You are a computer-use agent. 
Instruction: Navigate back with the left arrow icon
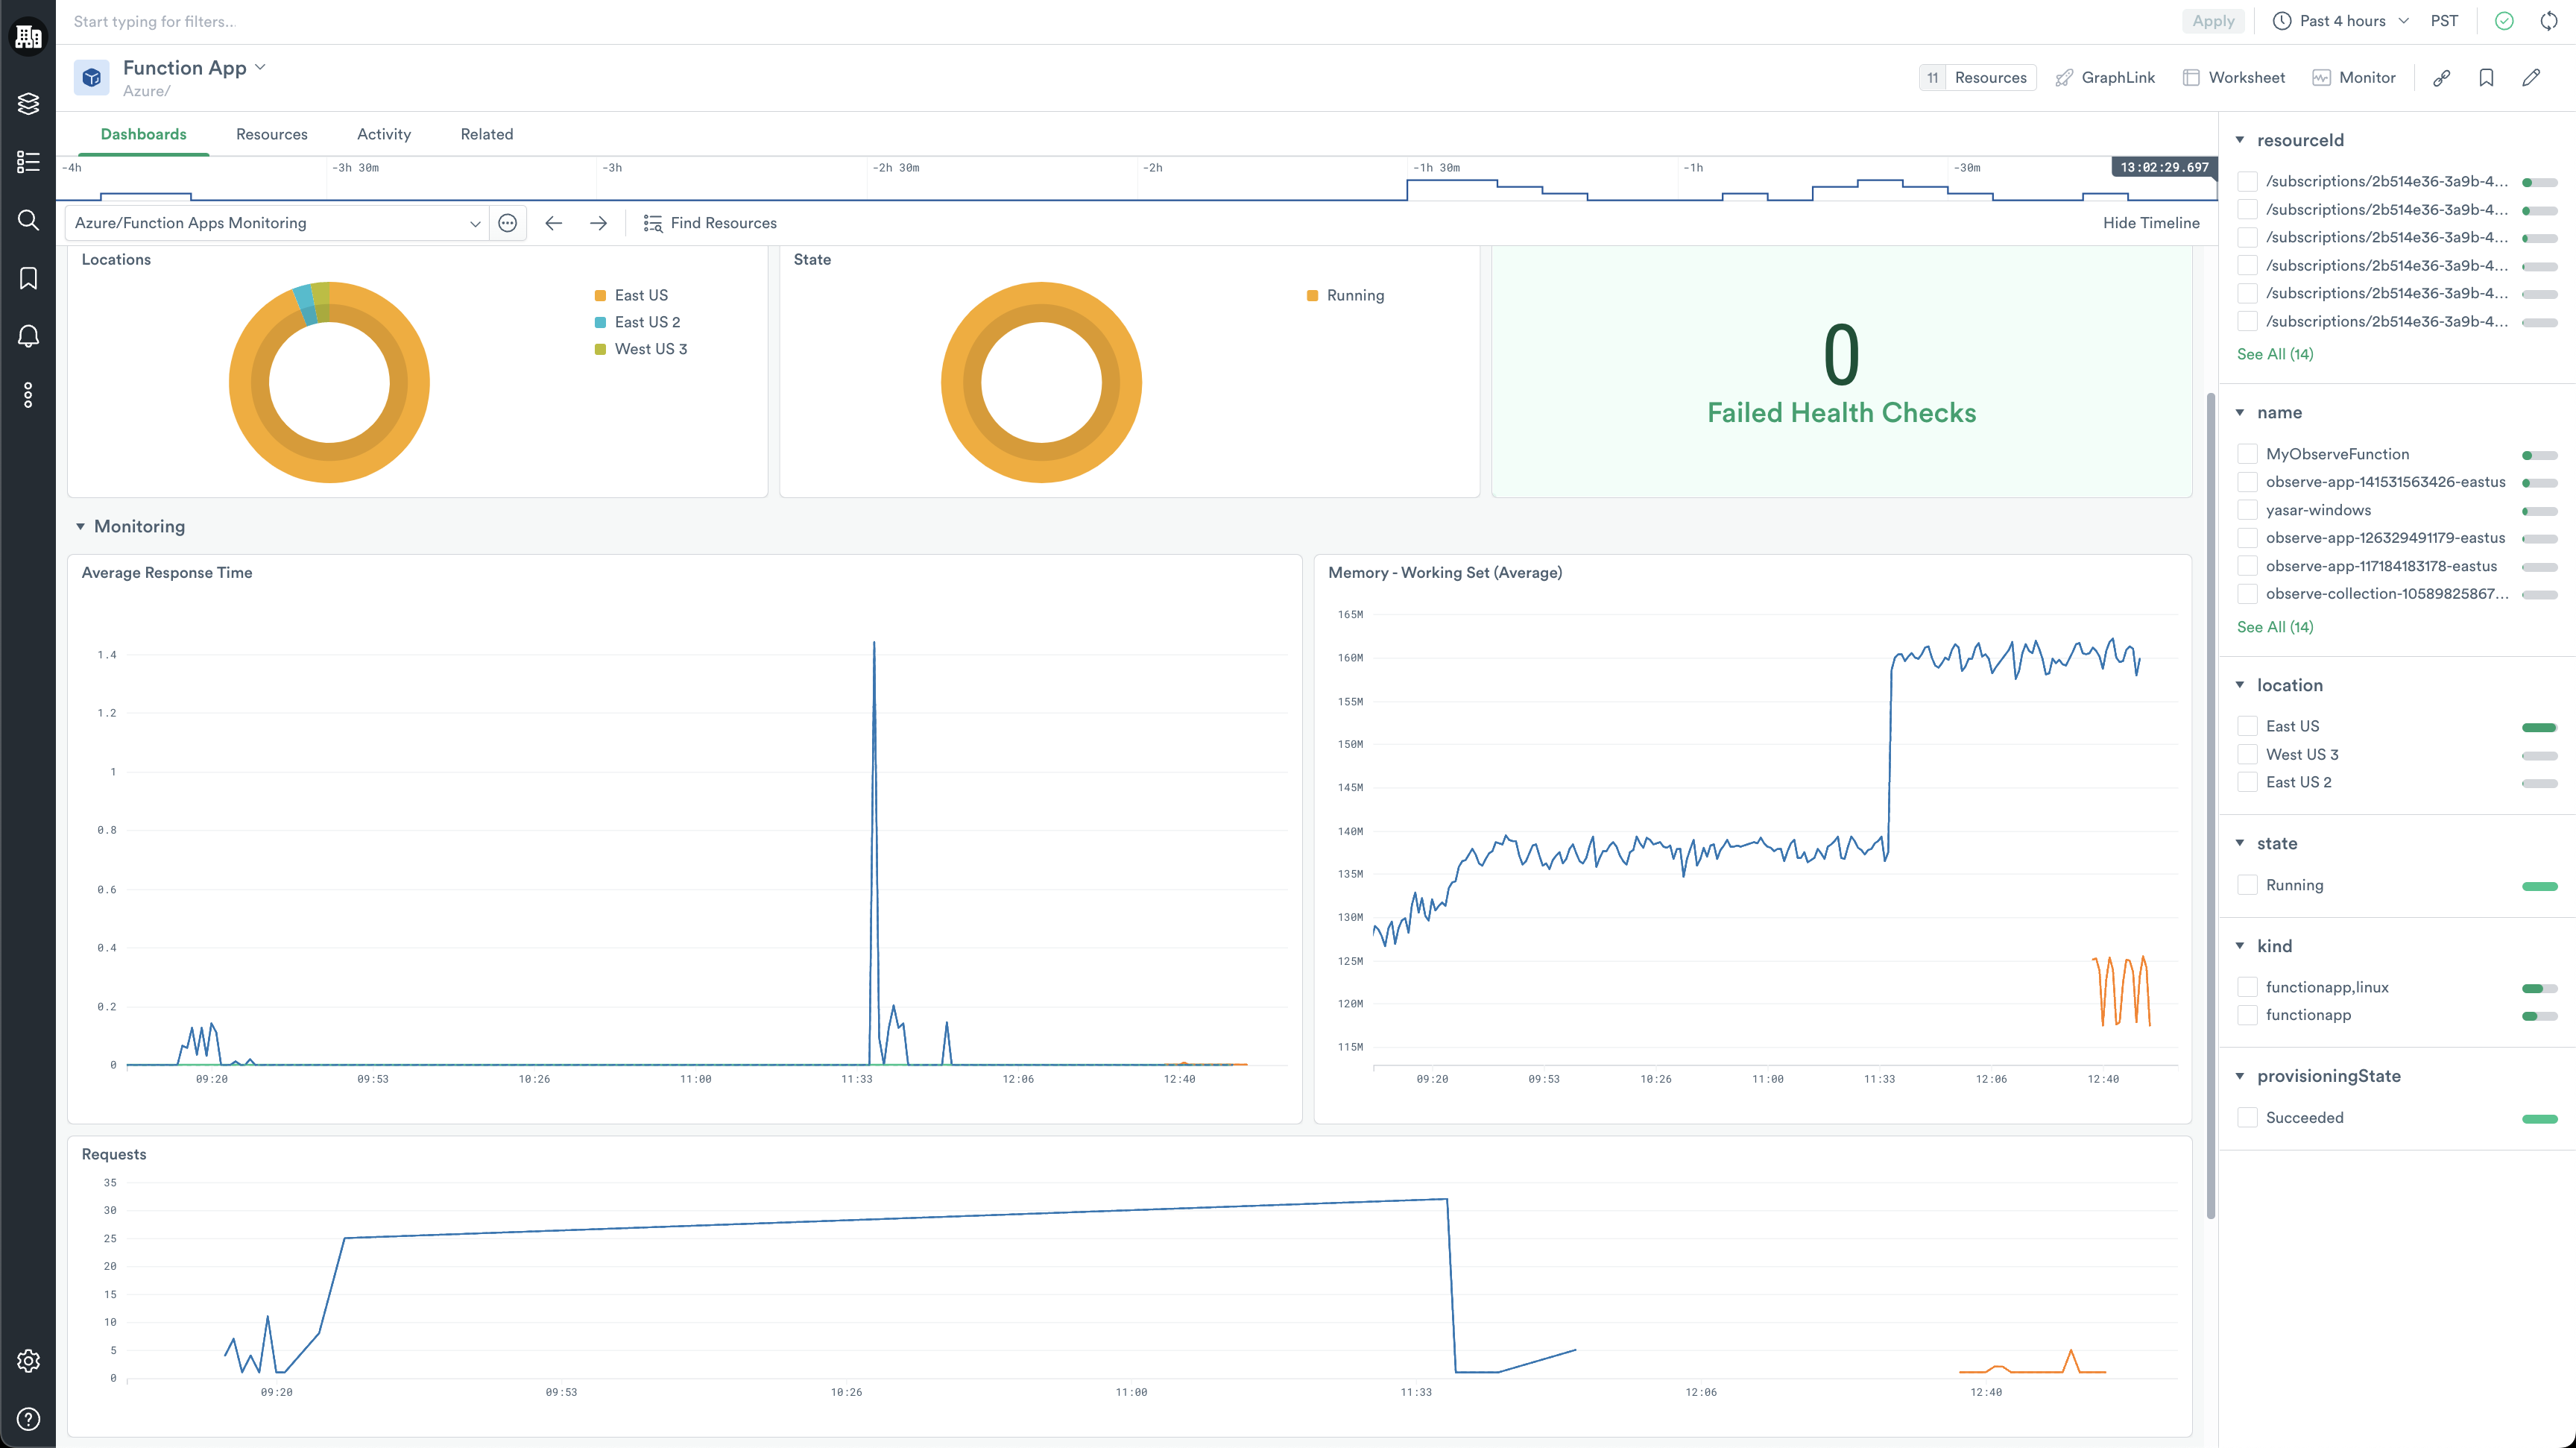[x=553, y=223]
